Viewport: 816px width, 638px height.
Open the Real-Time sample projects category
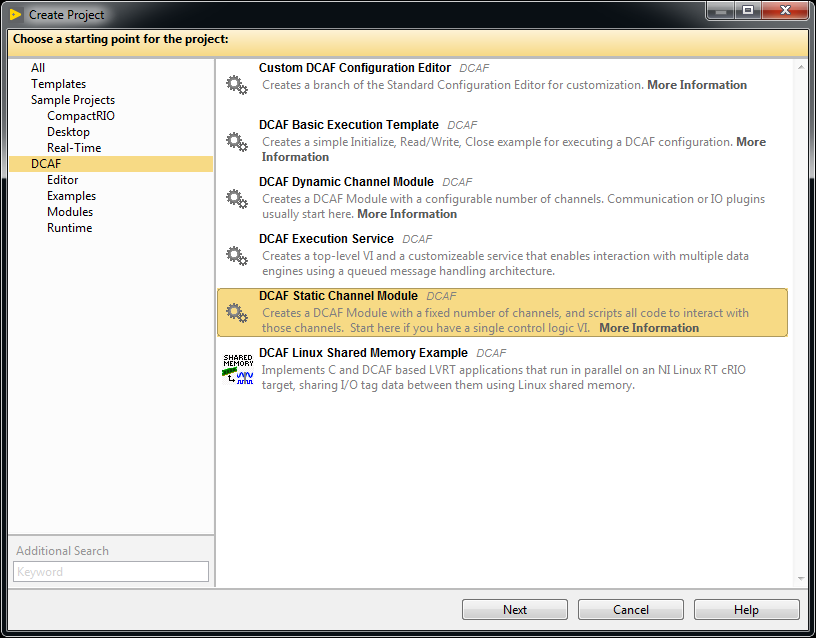(x=74, y=148)
